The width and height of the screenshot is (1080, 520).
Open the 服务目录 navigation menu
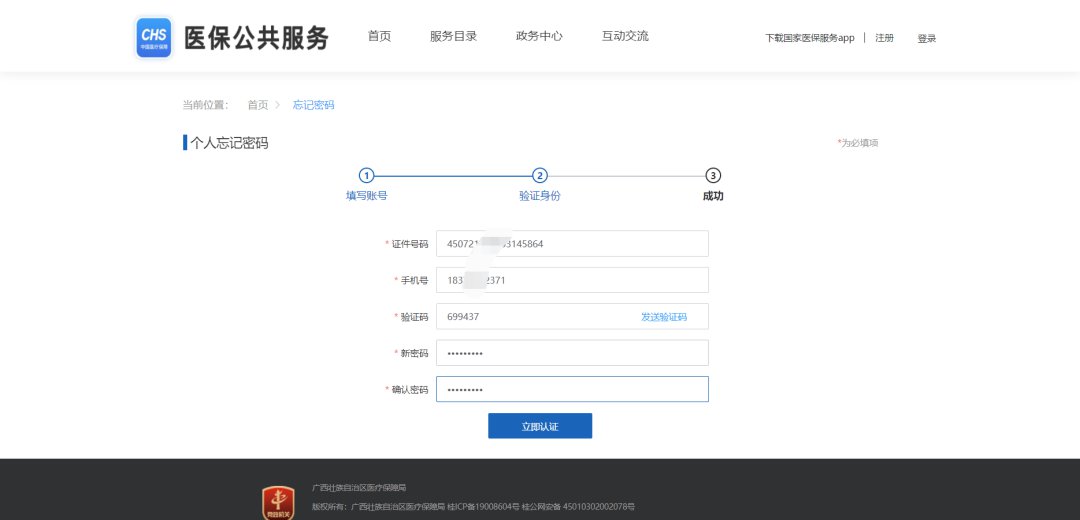pyautogui.click(x=453, y=36)
